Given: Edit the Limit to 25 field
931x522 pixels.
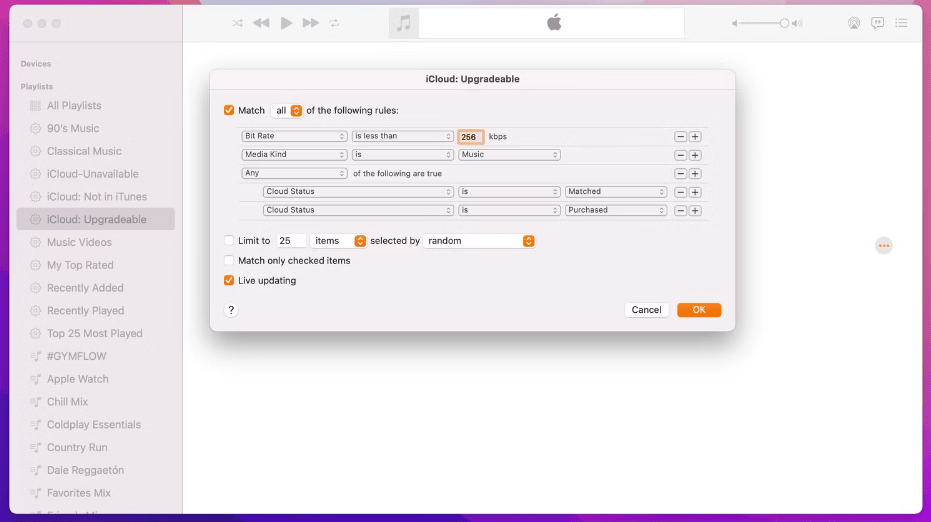Looking at the screenshot, I should [291, 241].
